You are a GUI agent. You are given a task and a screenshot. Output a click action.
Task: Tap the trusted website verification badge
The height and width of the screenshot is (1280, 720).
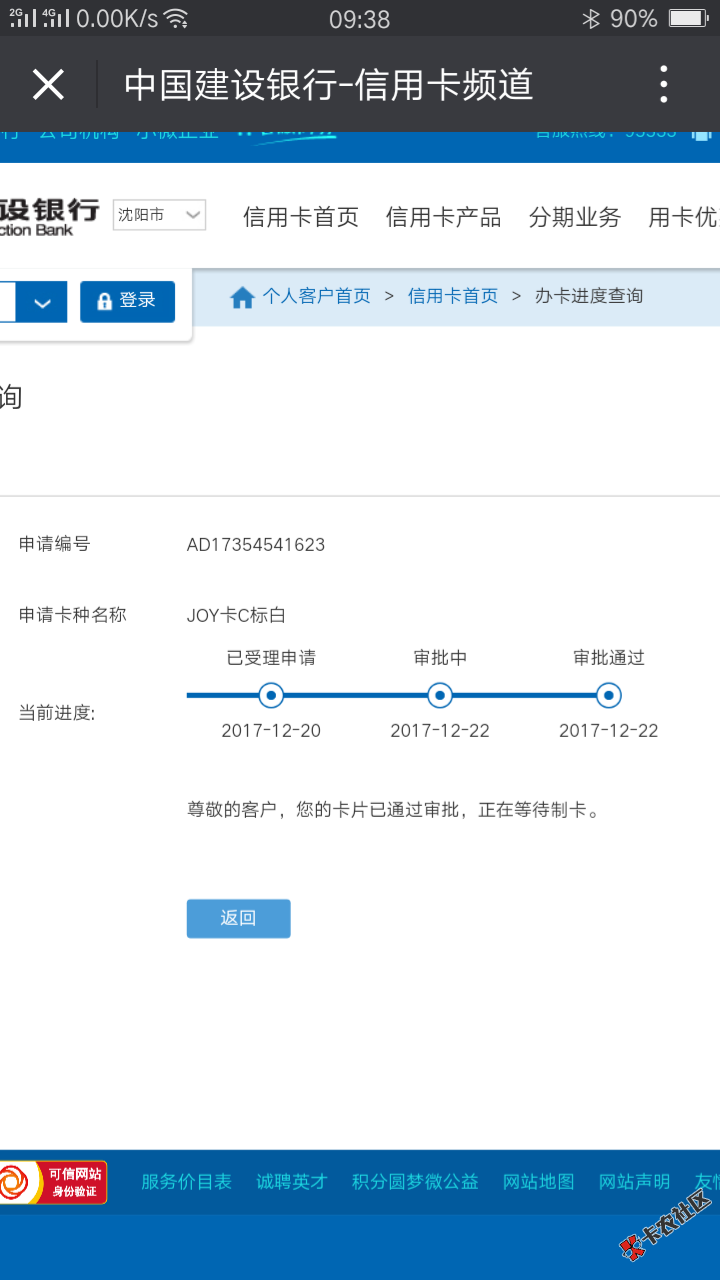(53, 1182)
